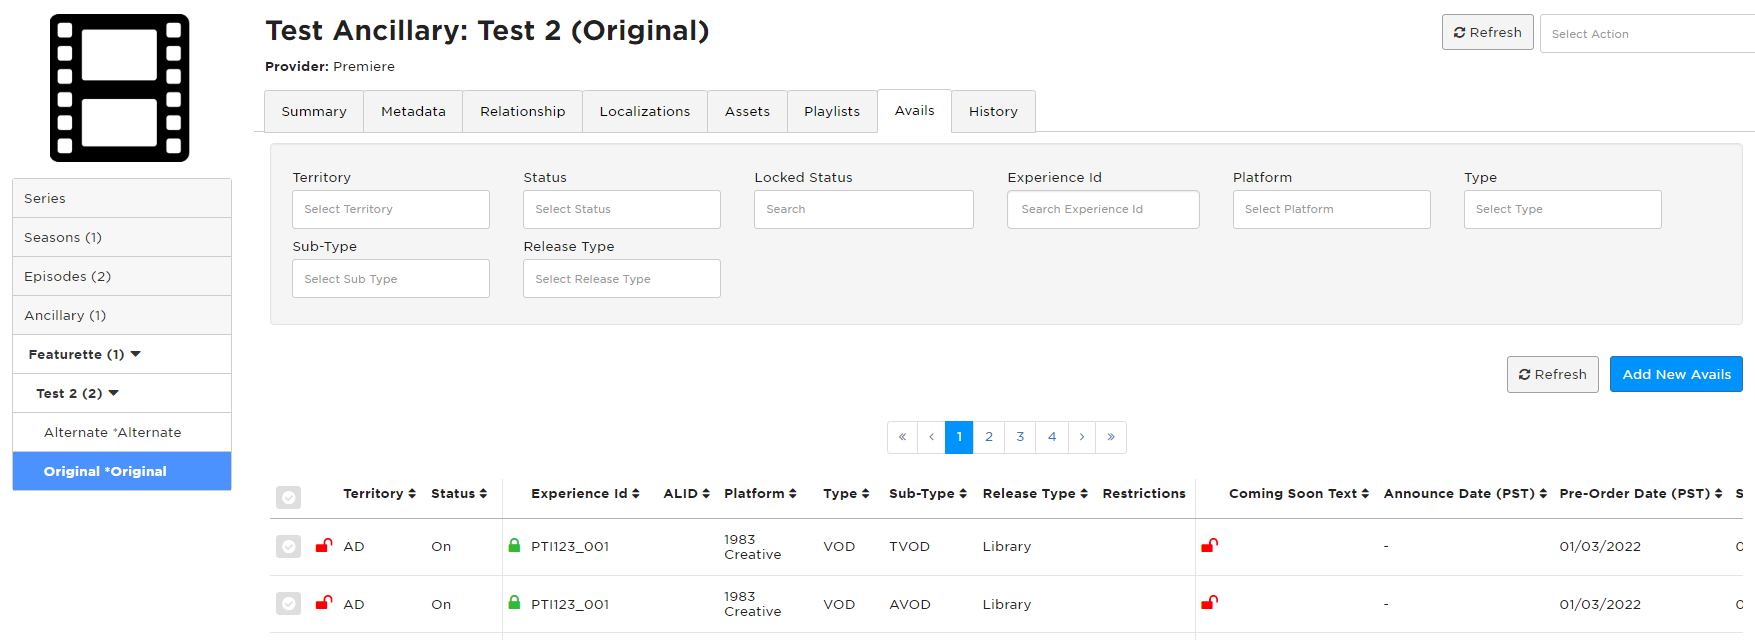Image resolution: width=1755 pixels, height=640 pixels.
Task: Click red restrictions lock in TVOD row
Action: coord(1209,545)
